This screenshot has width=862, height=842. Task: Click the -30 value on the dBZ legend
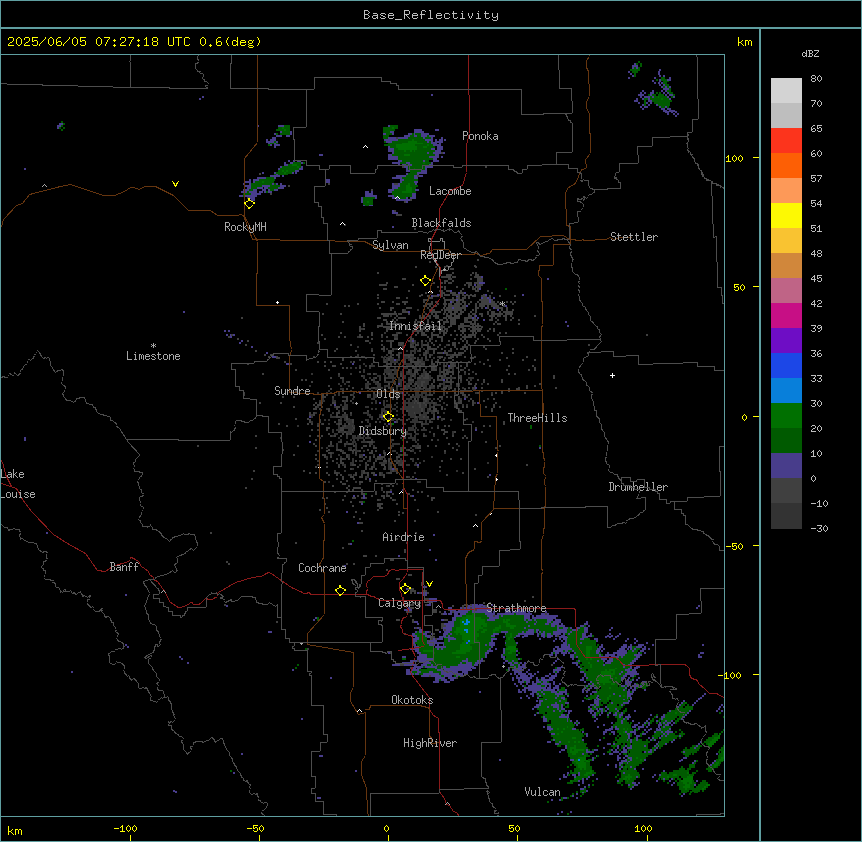click(x=819, y=528)
